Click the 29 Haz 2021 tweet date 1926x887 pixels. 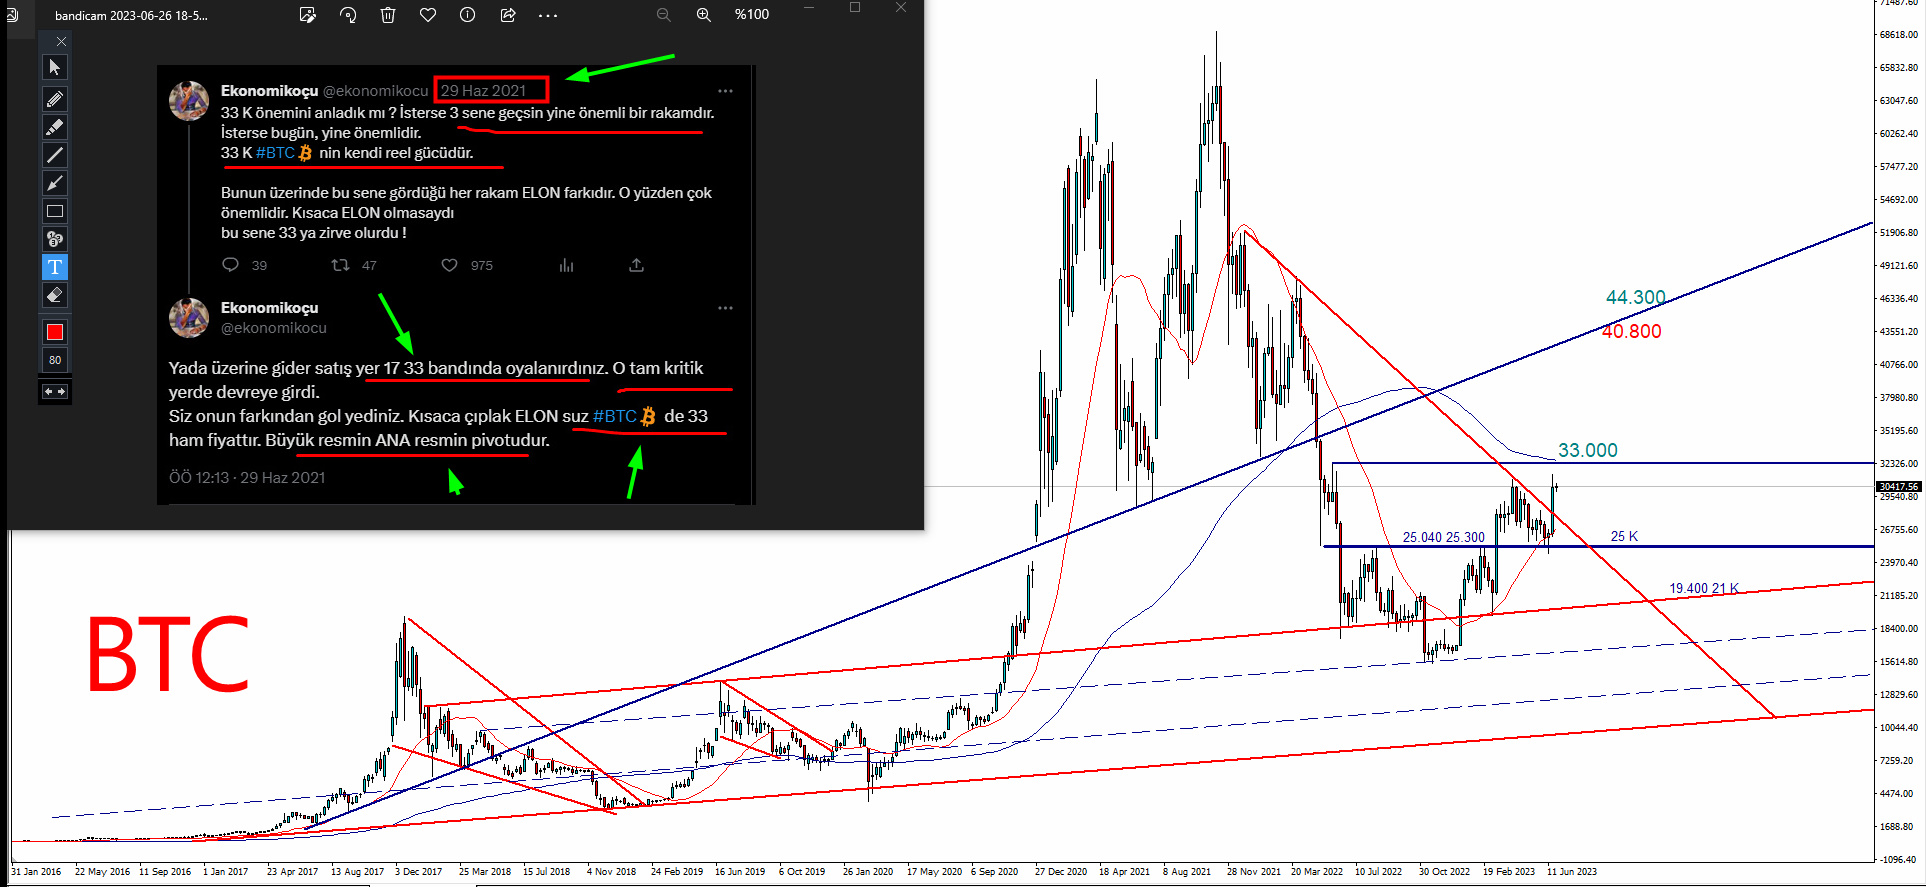point(483,91)
